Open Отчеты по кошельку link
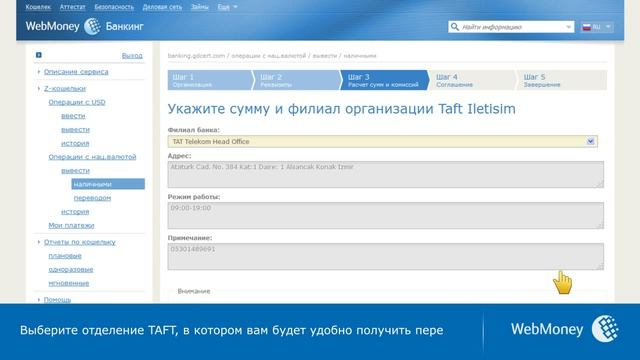This screenshot has width=640, height=360. click(x=80, y=242)
